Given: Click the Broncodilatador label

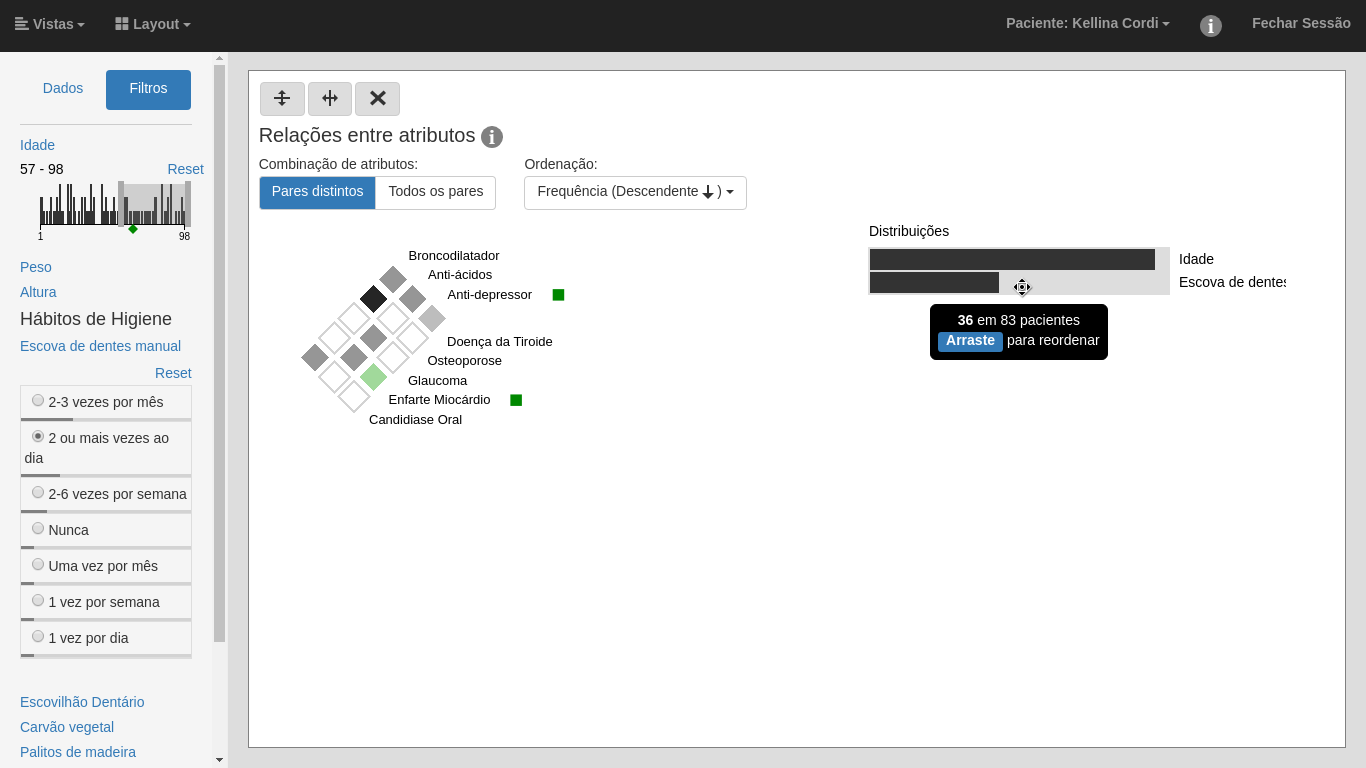Looking at the screenshot, I should [x=454, y=256].
